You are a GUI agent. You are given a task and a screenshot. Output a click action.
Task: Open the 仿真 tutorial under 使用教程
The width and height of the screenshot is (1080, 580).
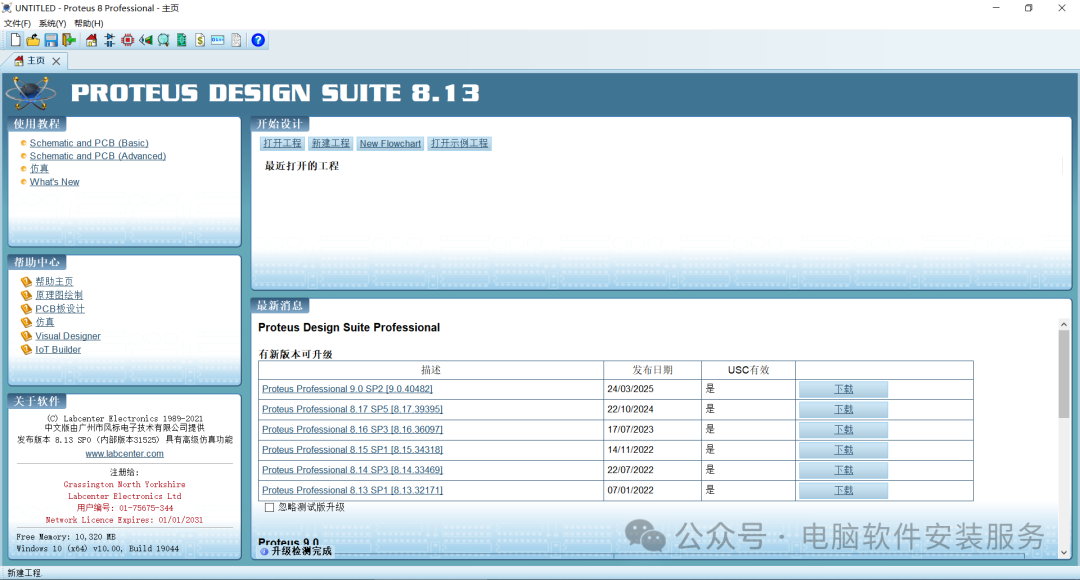(x=39, y=169)
